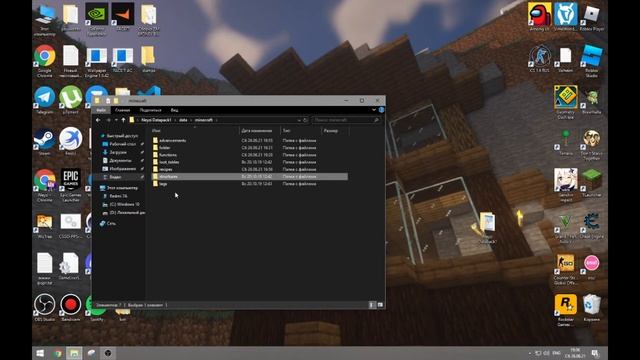
Task: Launch Bandicam from the desktop
Action: pyautogui.click(x=71, y=307)
